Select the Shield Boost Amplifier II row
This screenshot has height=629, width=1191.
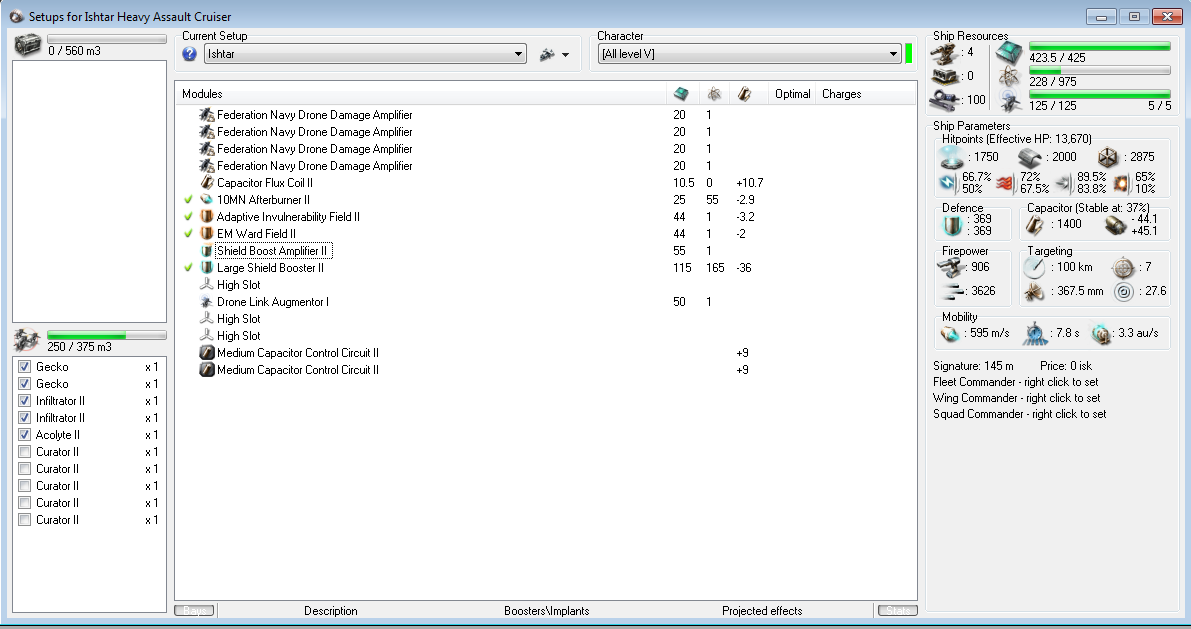(272, 251)
